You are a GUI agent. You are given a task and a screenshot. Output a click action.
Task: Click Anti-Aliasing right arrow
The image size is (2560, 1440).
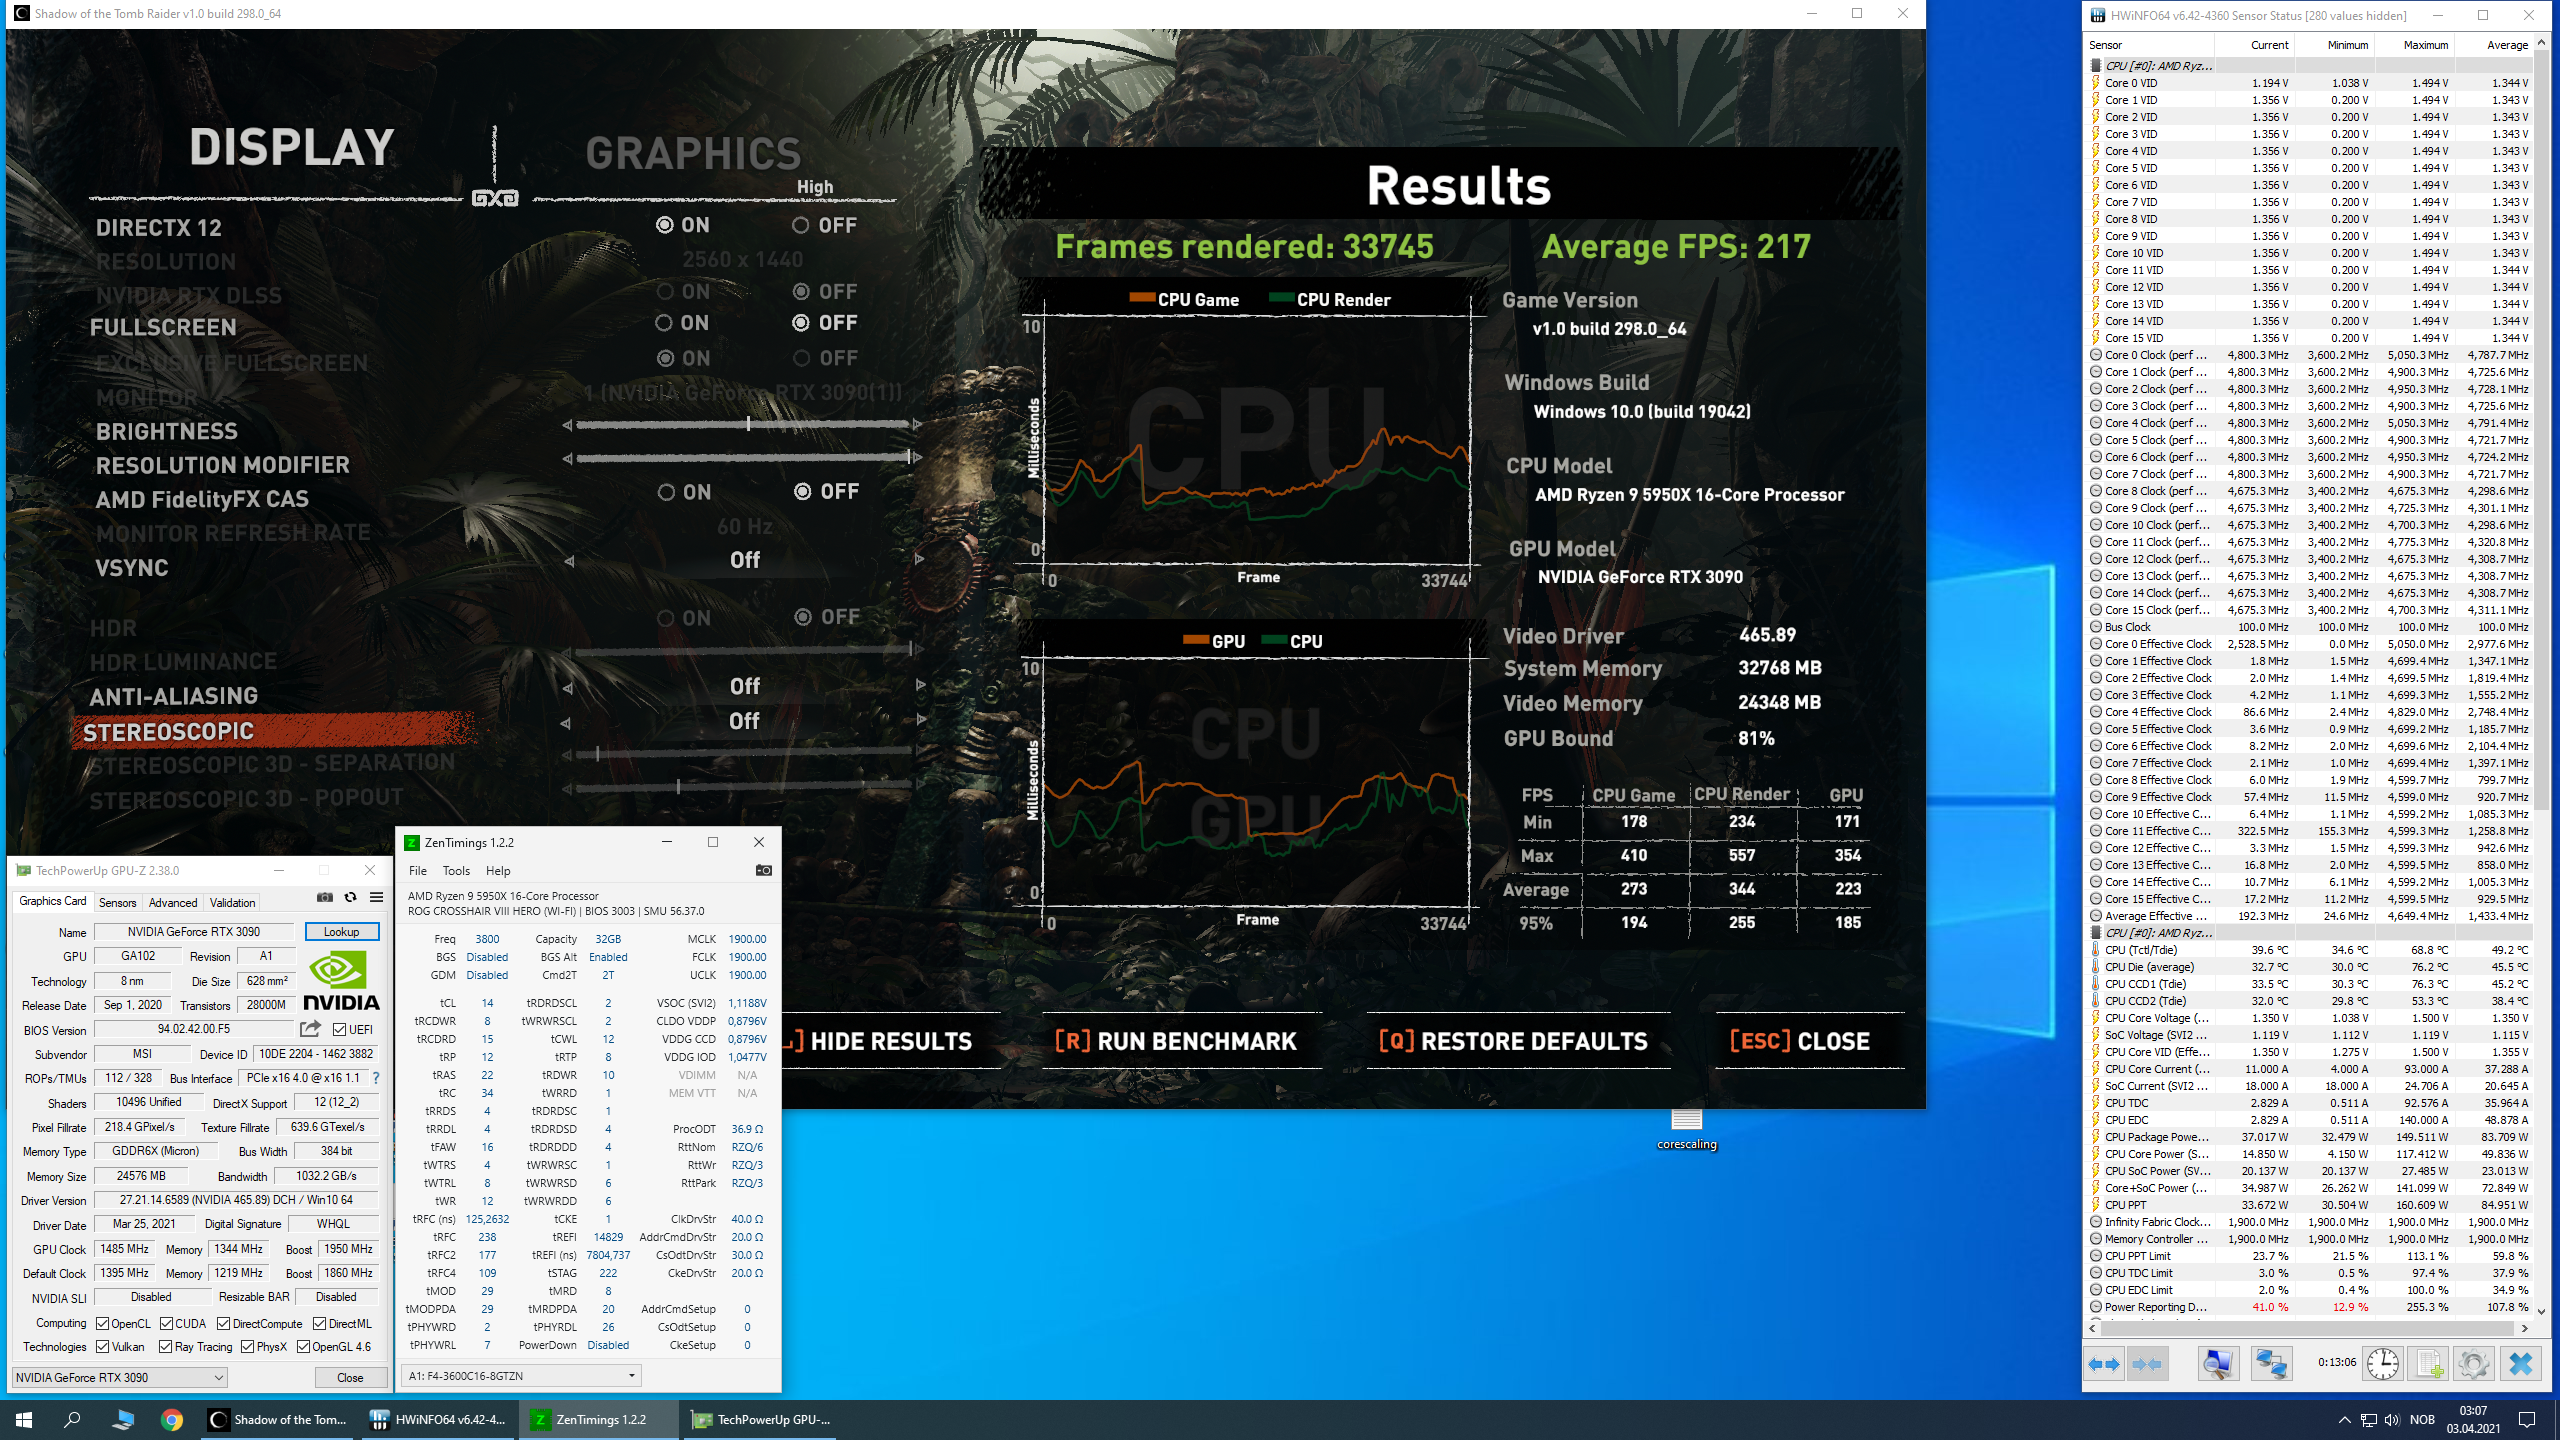coord(921,686)
